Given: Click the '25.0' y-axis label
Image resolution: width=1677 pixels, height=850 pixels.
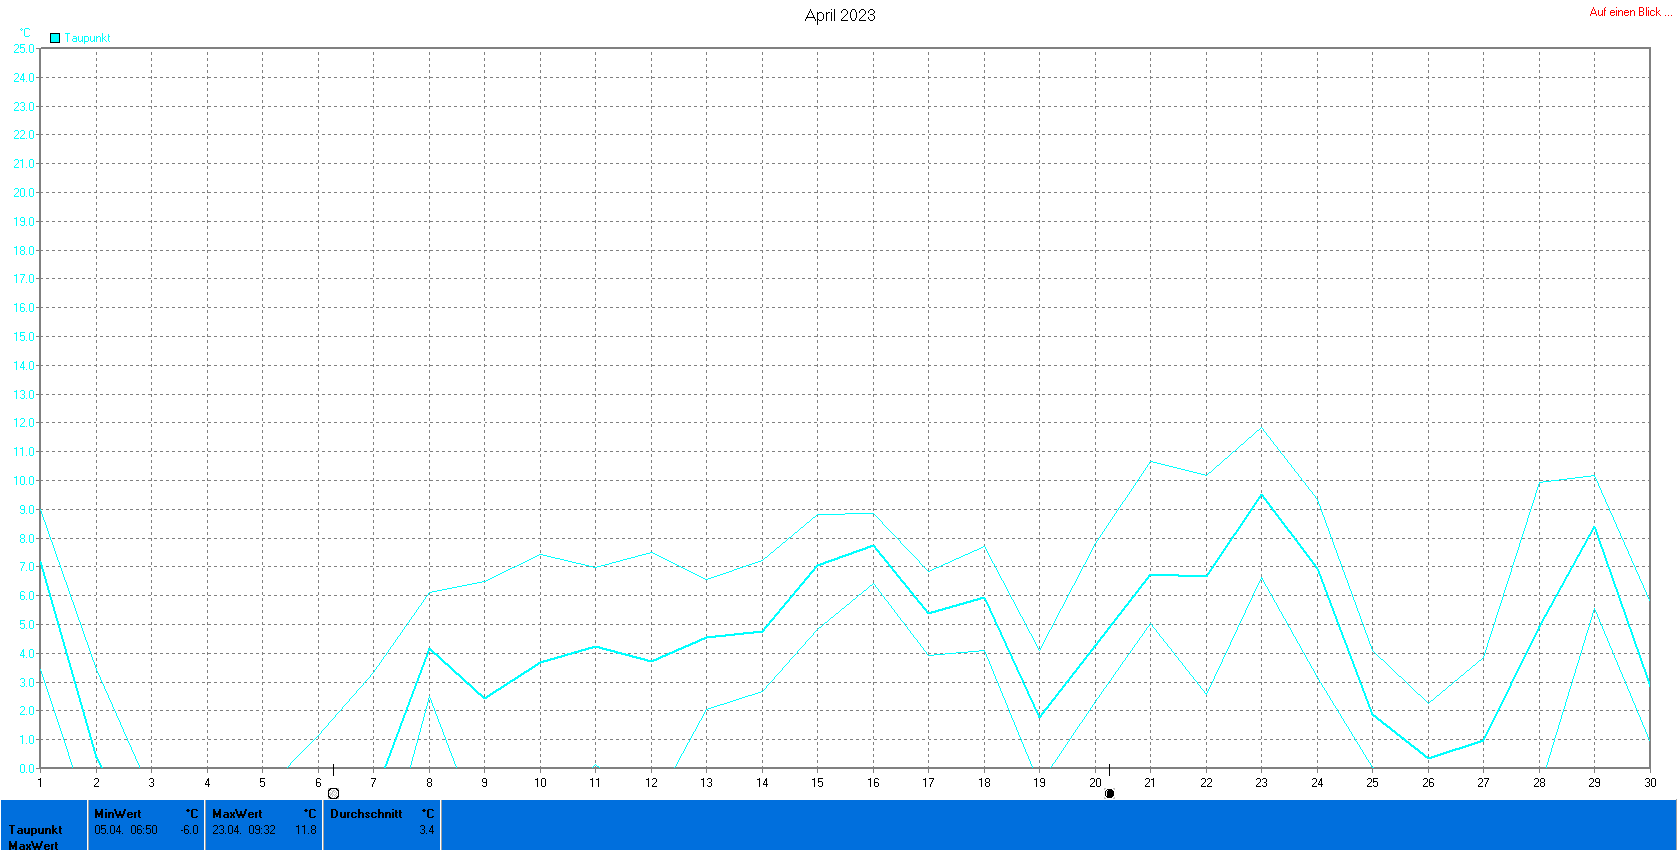Looking at the screenshot, I should 23,48.
